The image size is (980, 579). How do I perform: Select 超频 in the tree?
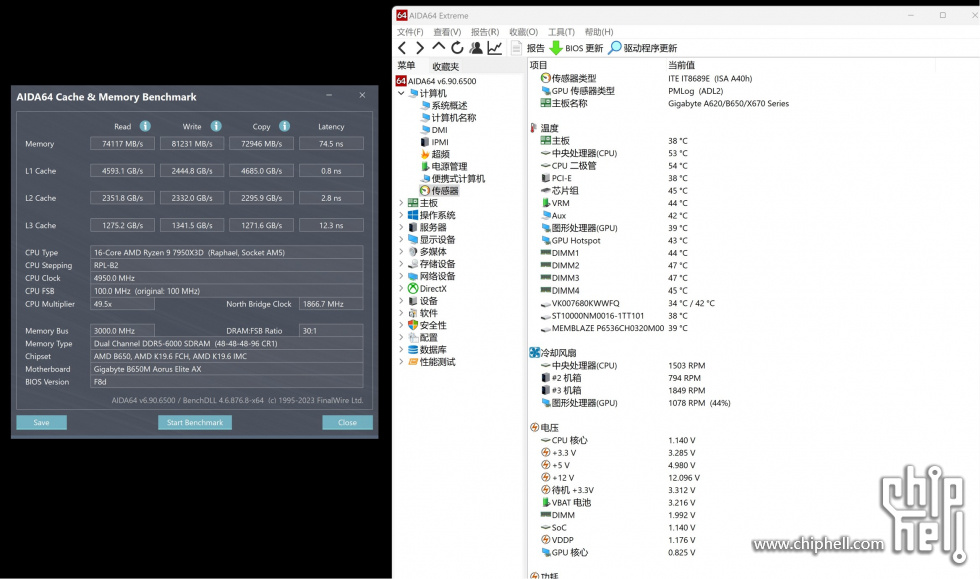tap(435, 154)
